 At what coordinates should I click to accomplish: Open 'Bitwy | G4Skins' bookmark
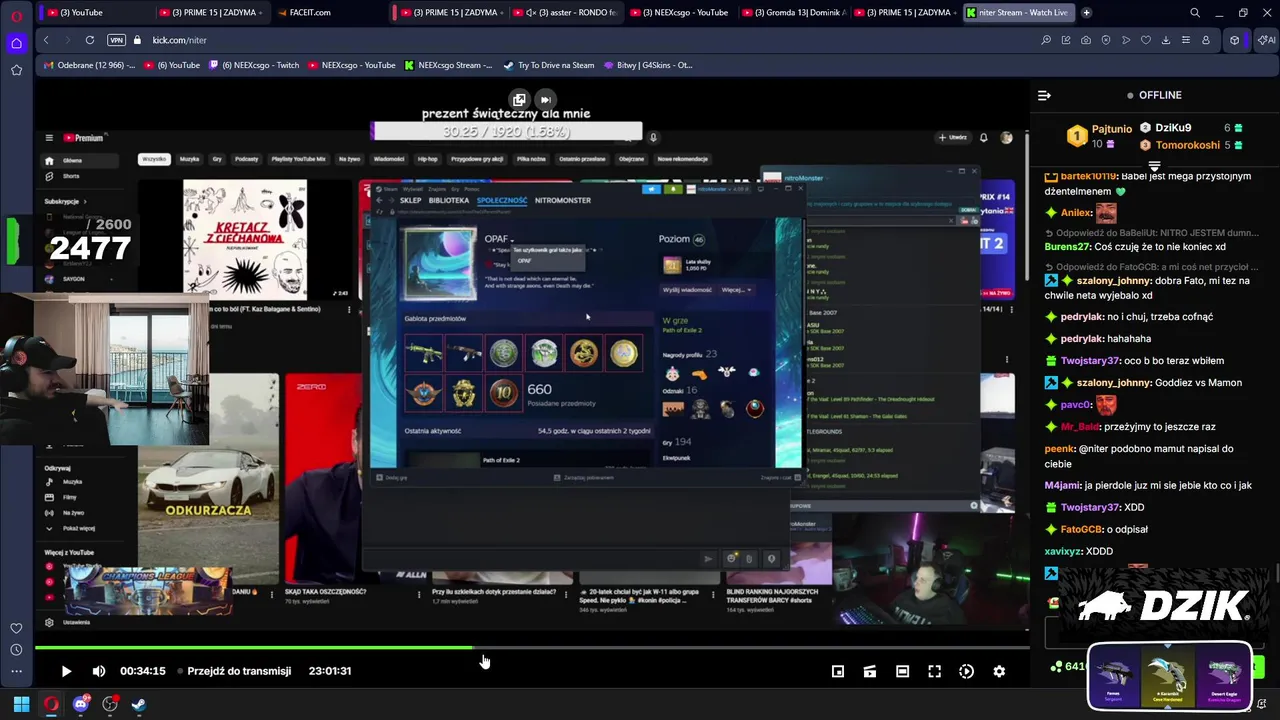tap(648, 65)
